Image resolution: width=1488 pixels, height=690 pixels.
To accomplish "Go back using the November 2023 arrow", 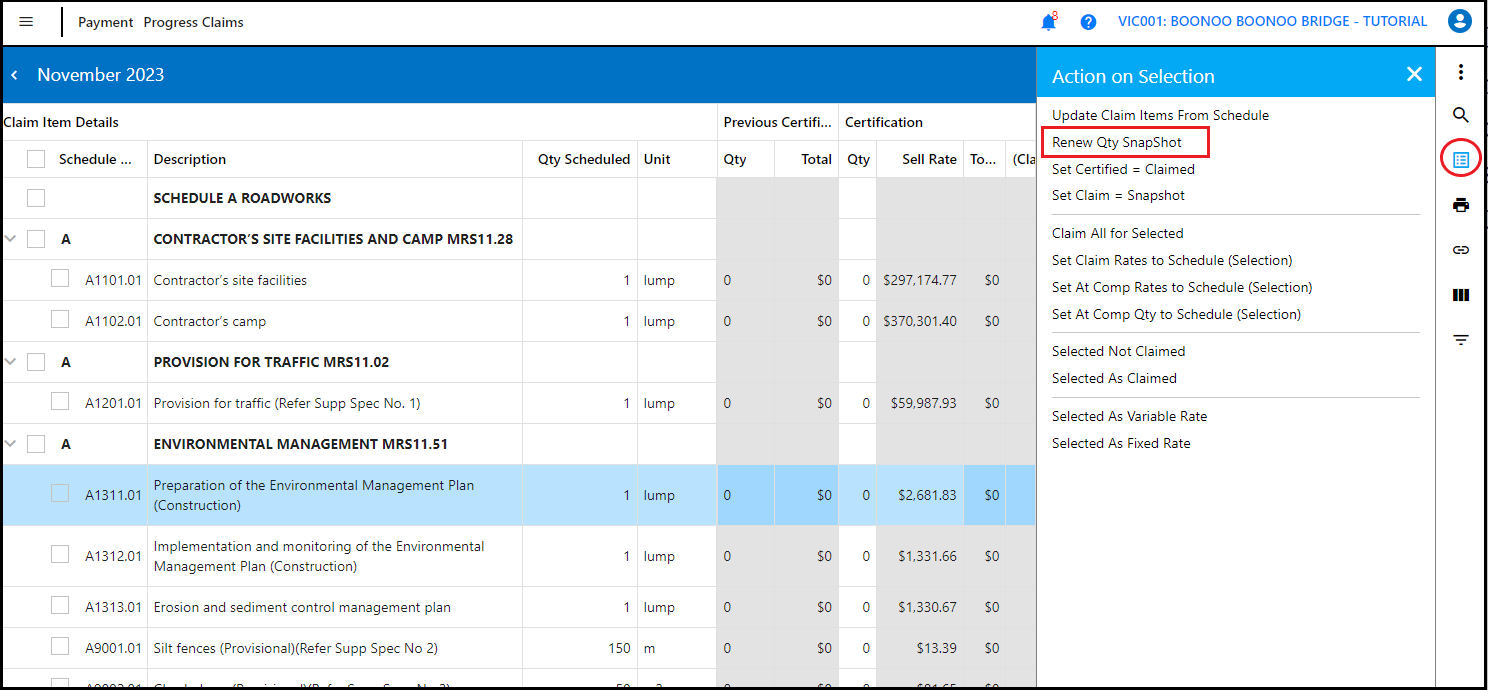I will click(x=14, y=75).
